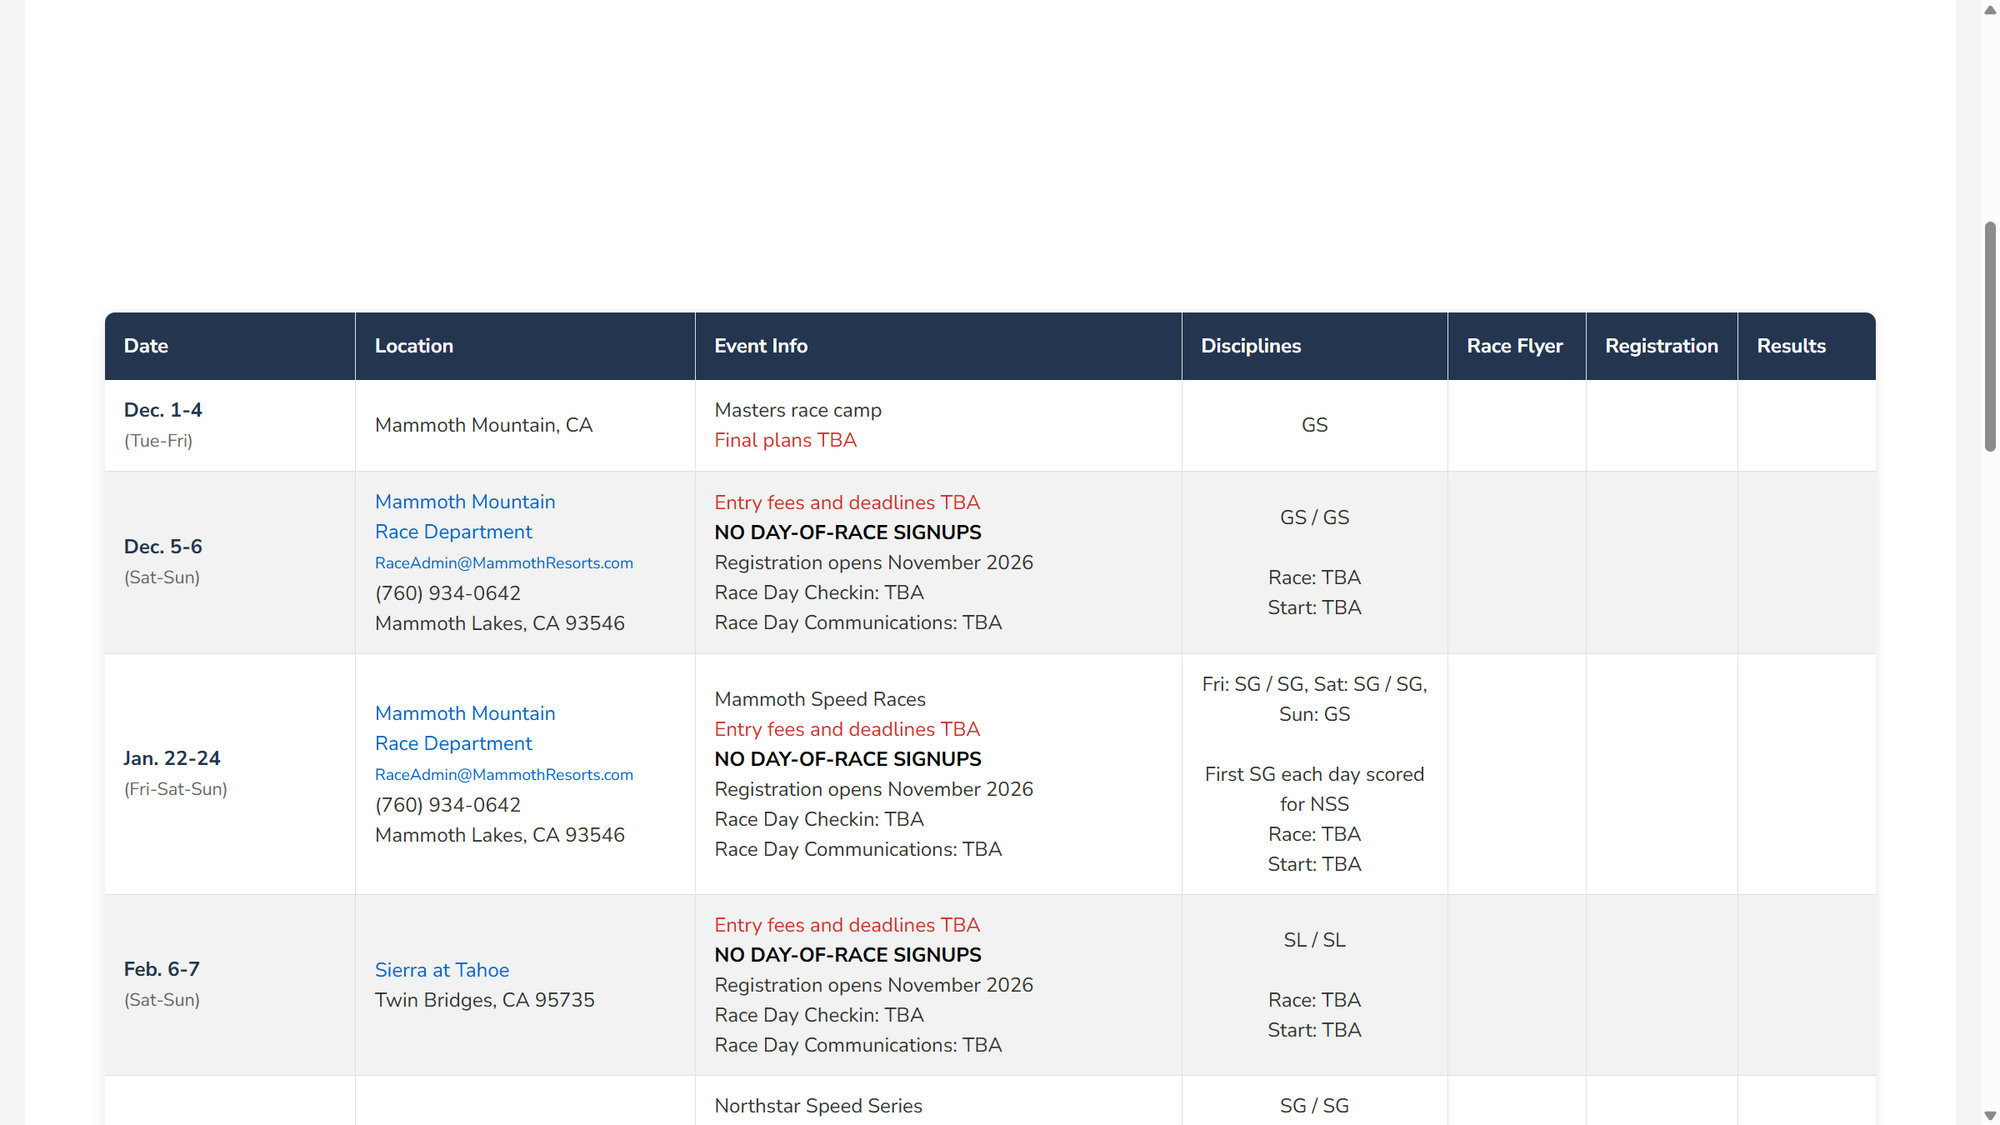Select the Jan. 22-24 date text

click(x=172, y=759)
